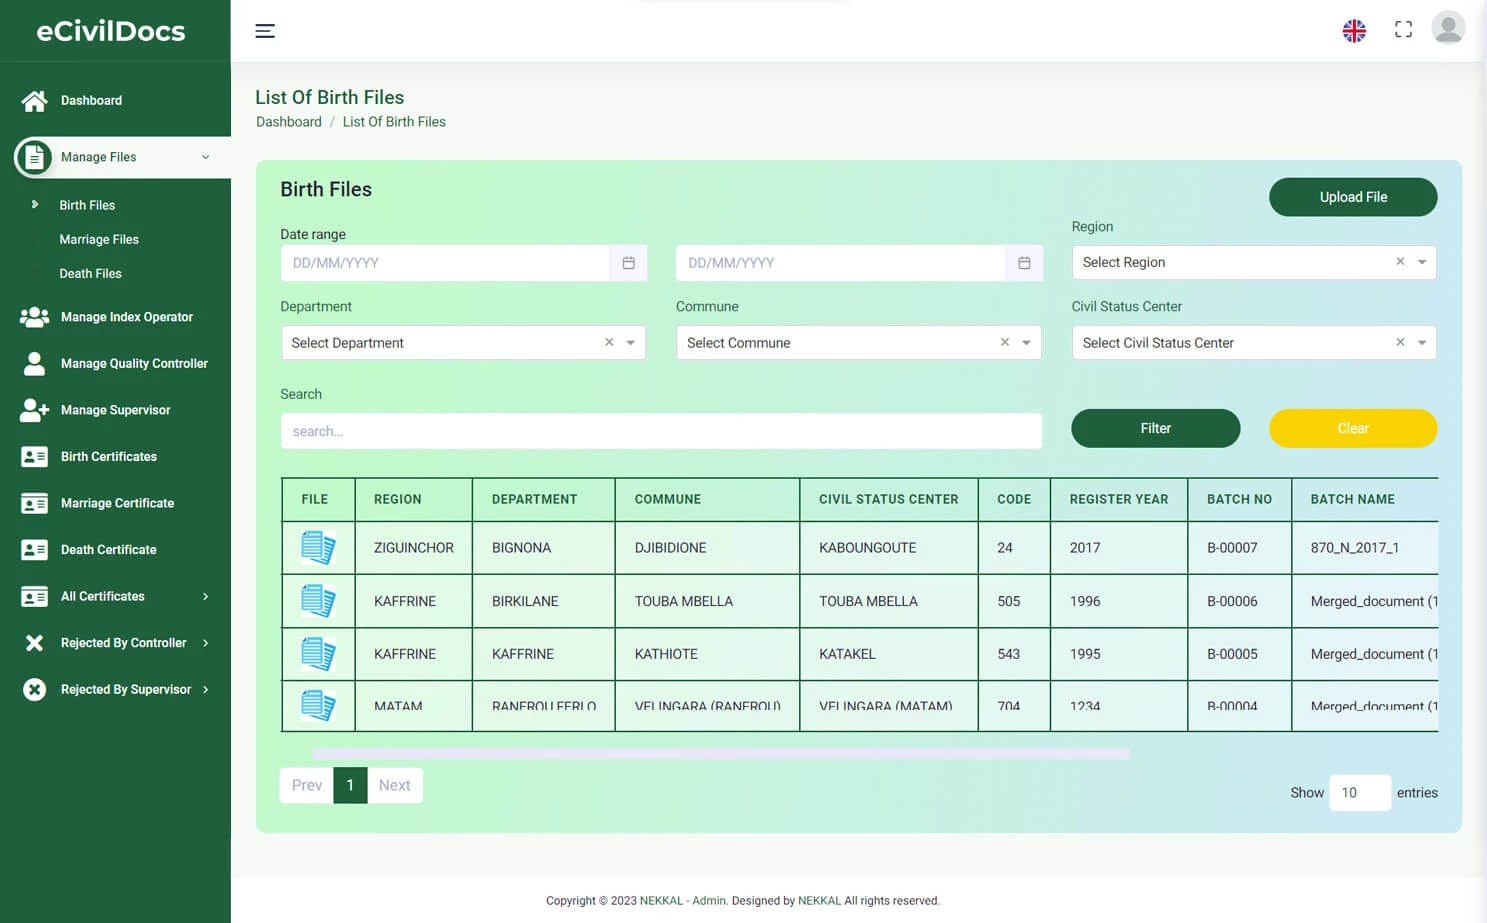Open the user avatar in the top bar
The image size is (1487, 923).
pyautogui.click(x=1448, y=28)
